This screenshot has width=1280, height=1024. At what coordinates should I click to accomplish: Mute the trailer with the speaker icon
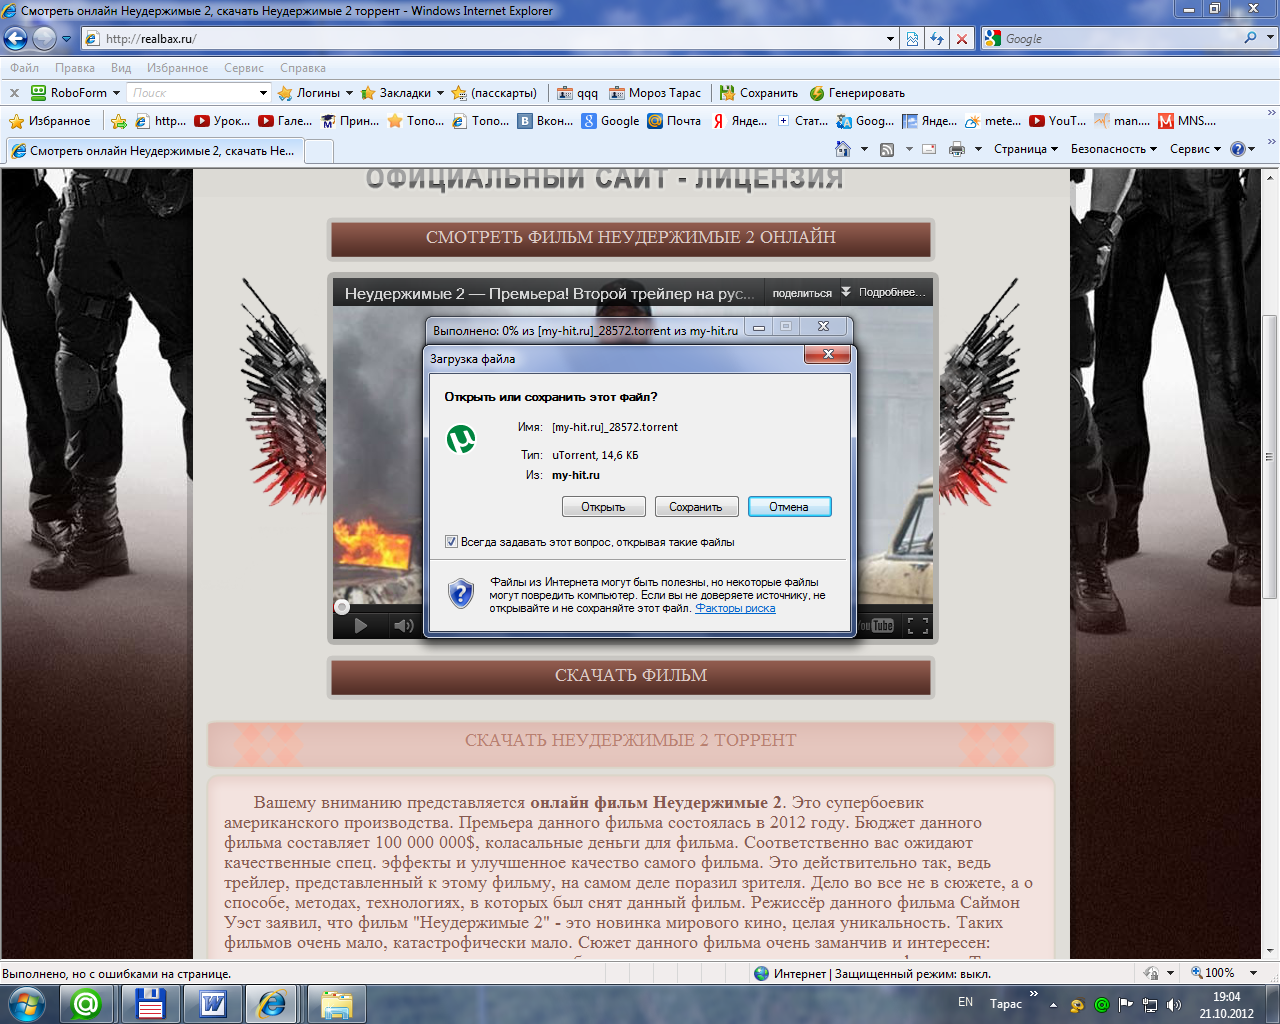tap(403, 626)
